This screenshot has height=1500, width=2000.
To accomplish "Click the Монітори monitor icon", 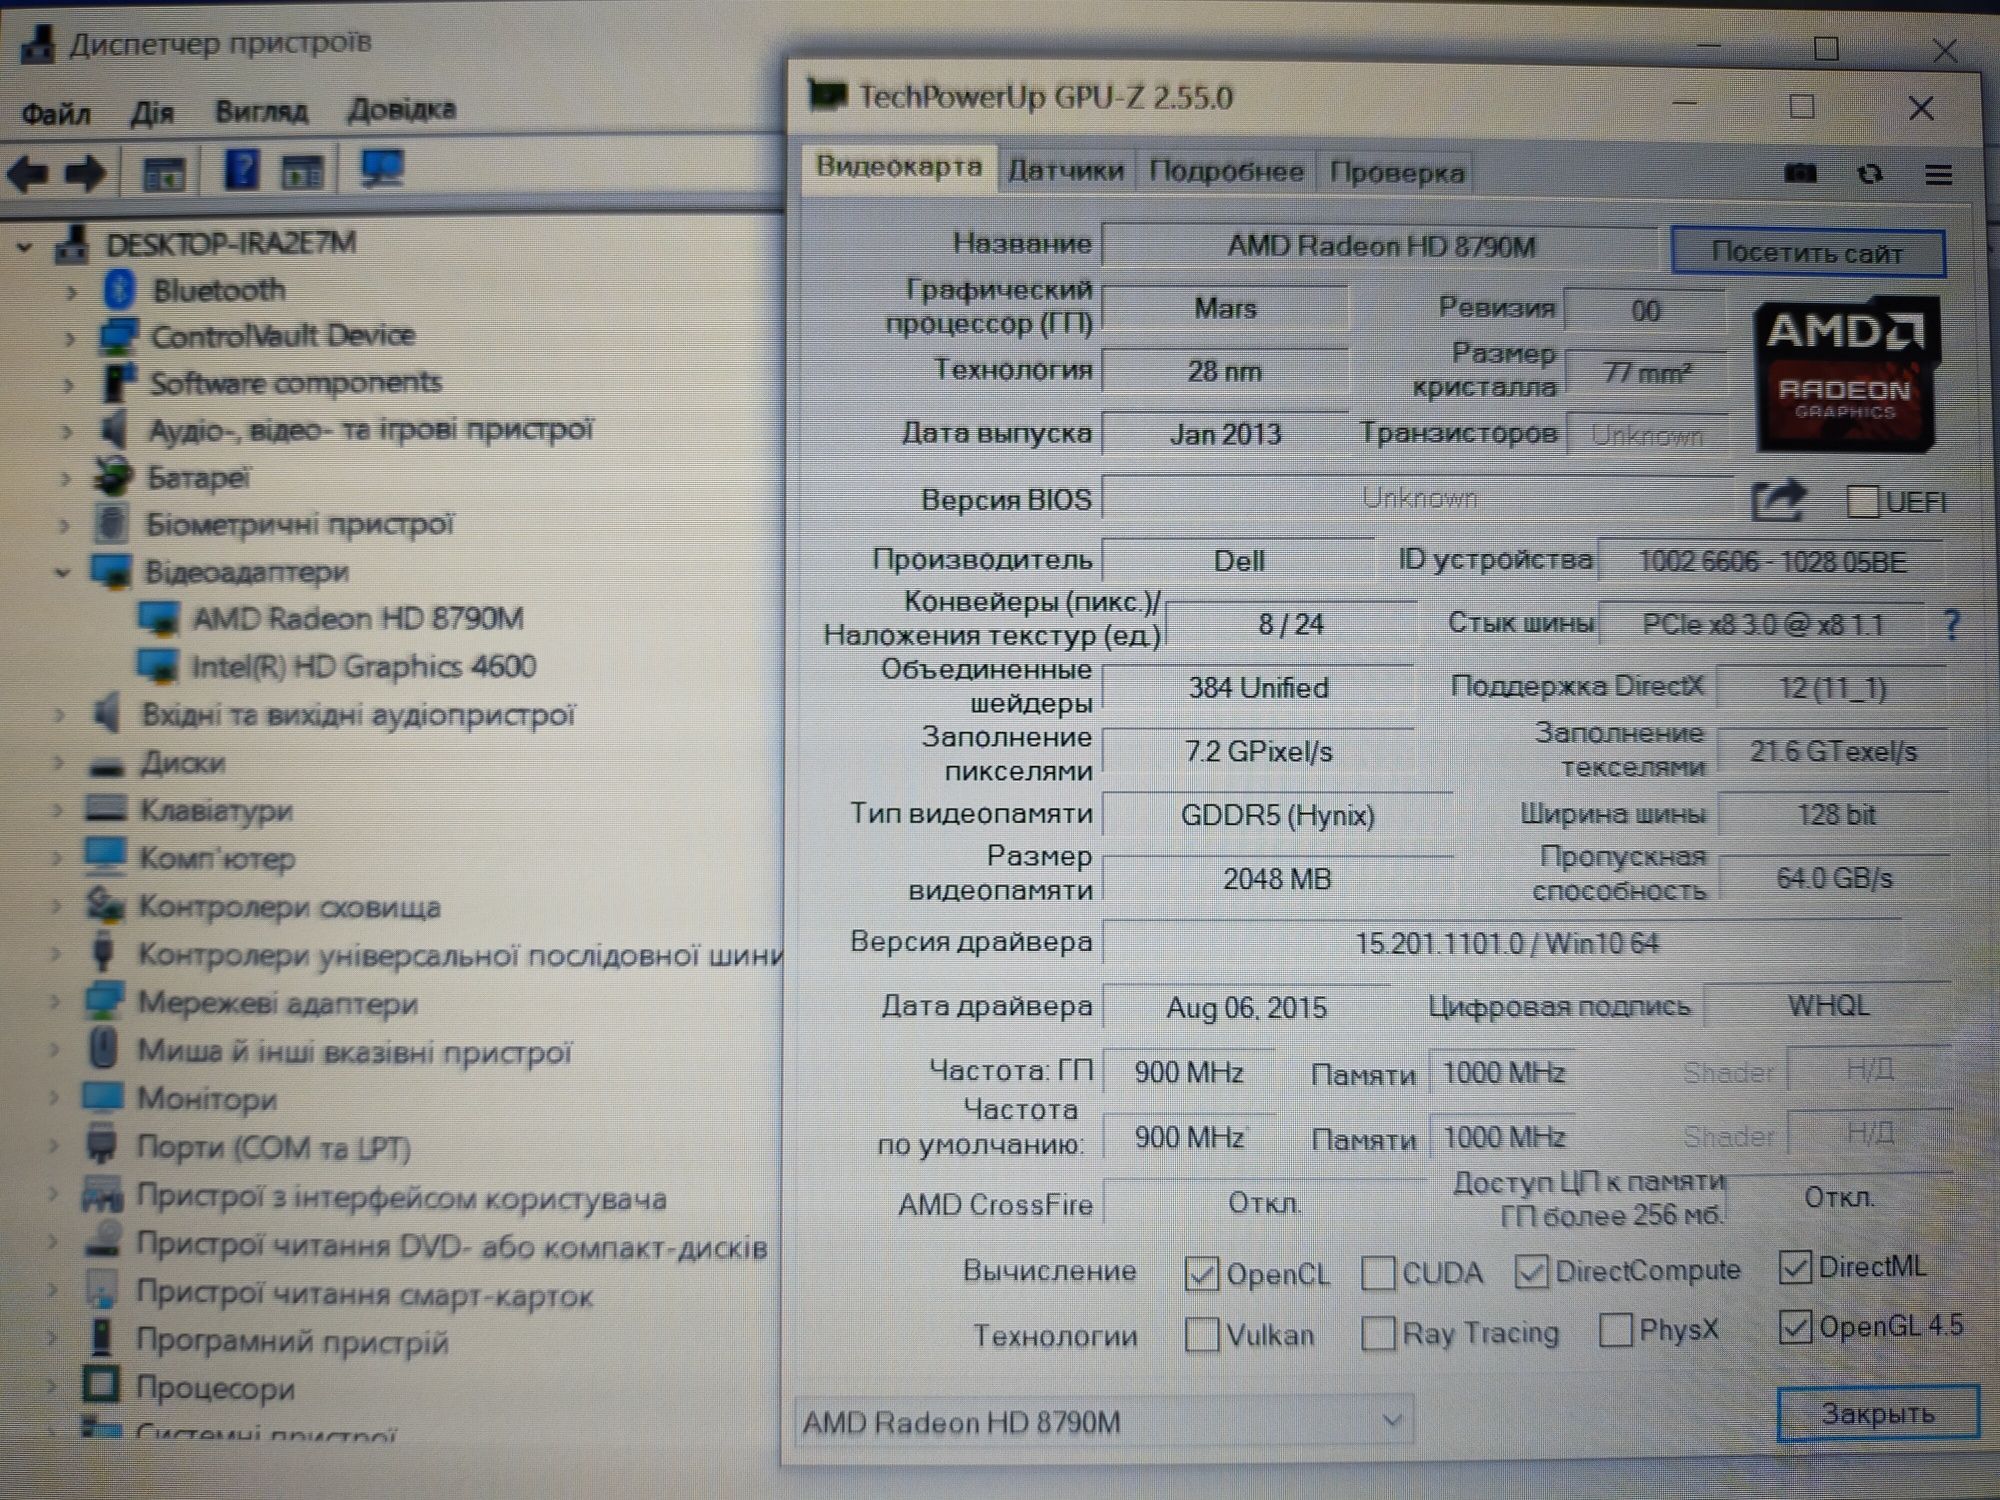I will point(102,1097).
